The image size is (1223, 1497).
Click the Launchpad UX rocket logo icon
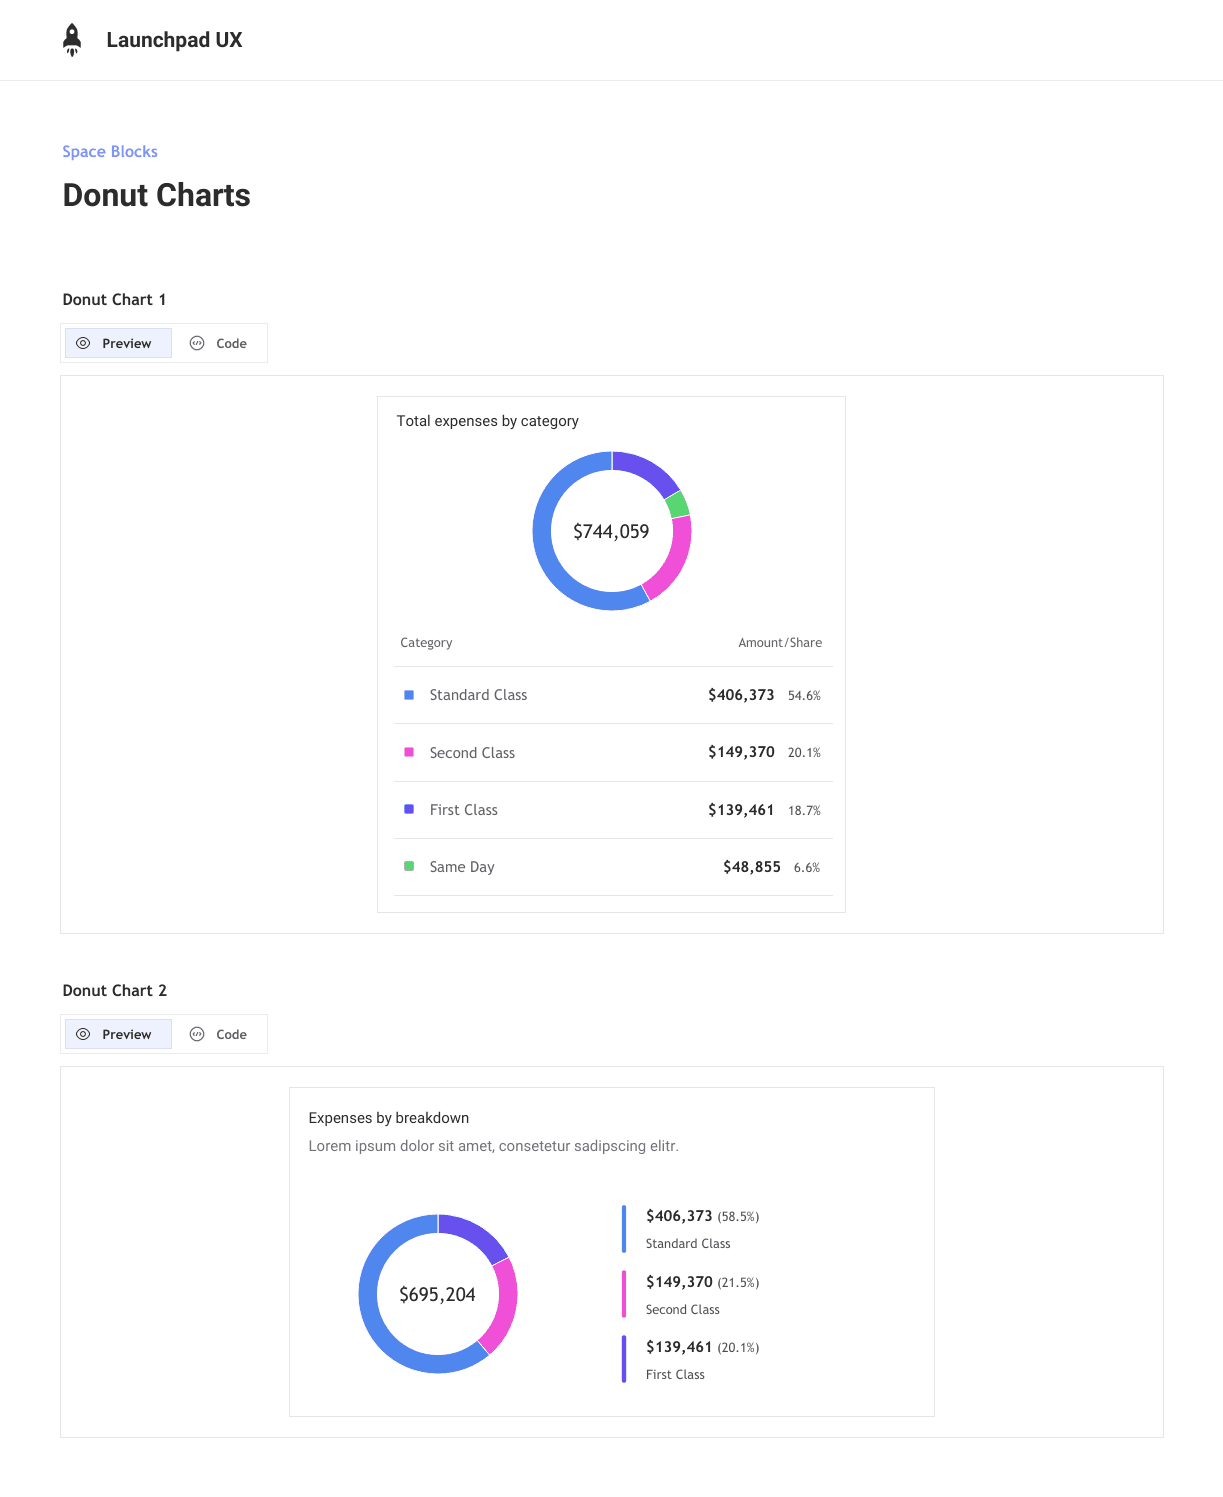(x=72, y=40)
